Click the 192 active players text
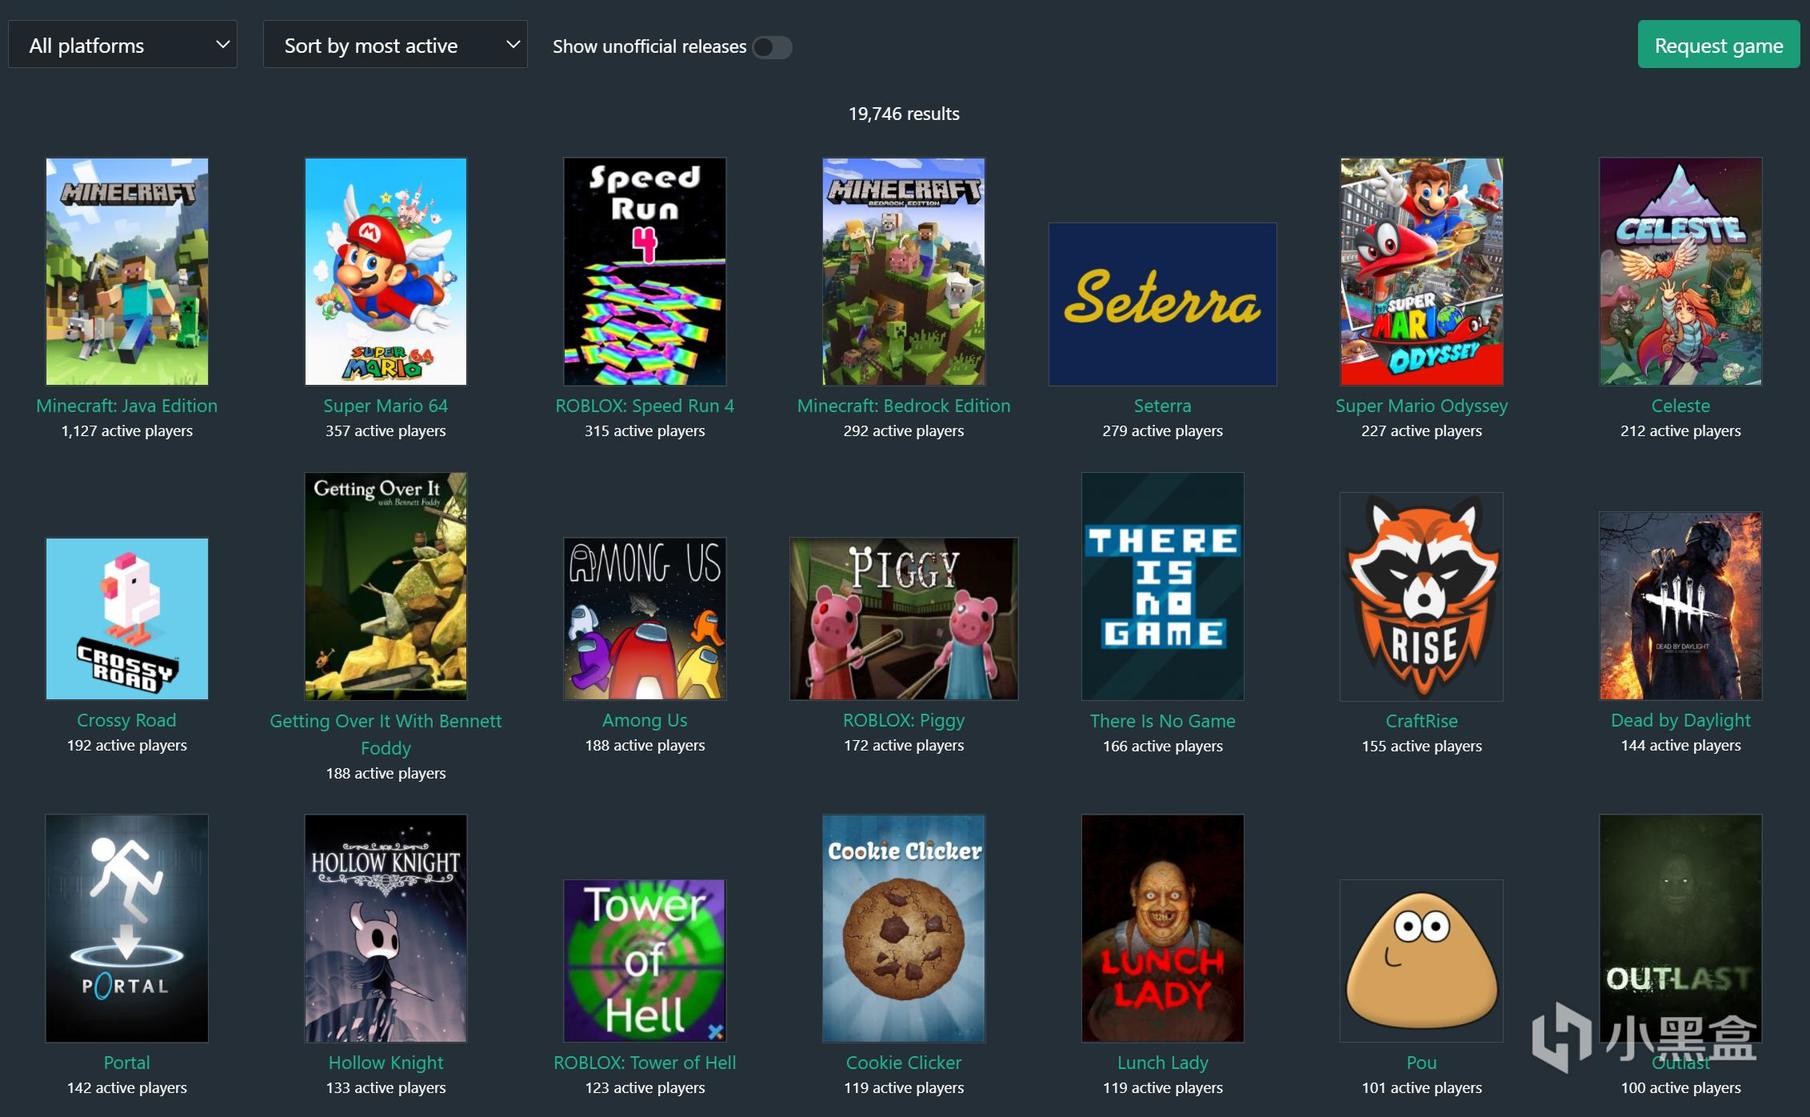 coord(127,745)
